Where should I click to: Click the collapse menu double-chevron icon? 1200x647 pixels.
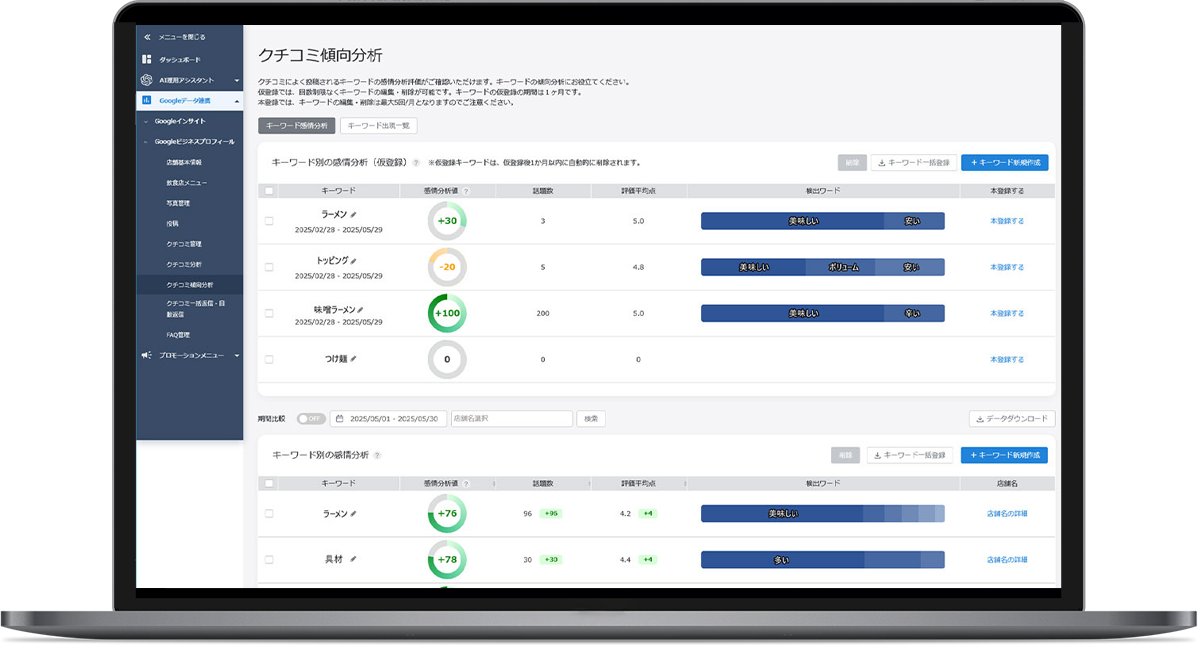click(x=148, y=37)
